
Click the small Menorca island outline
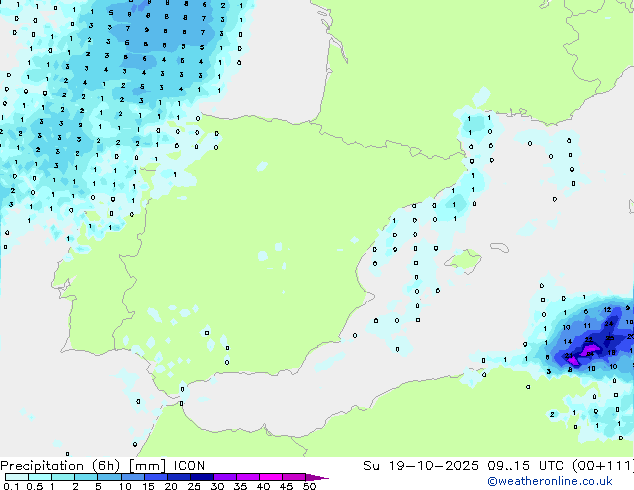point(500,247)
